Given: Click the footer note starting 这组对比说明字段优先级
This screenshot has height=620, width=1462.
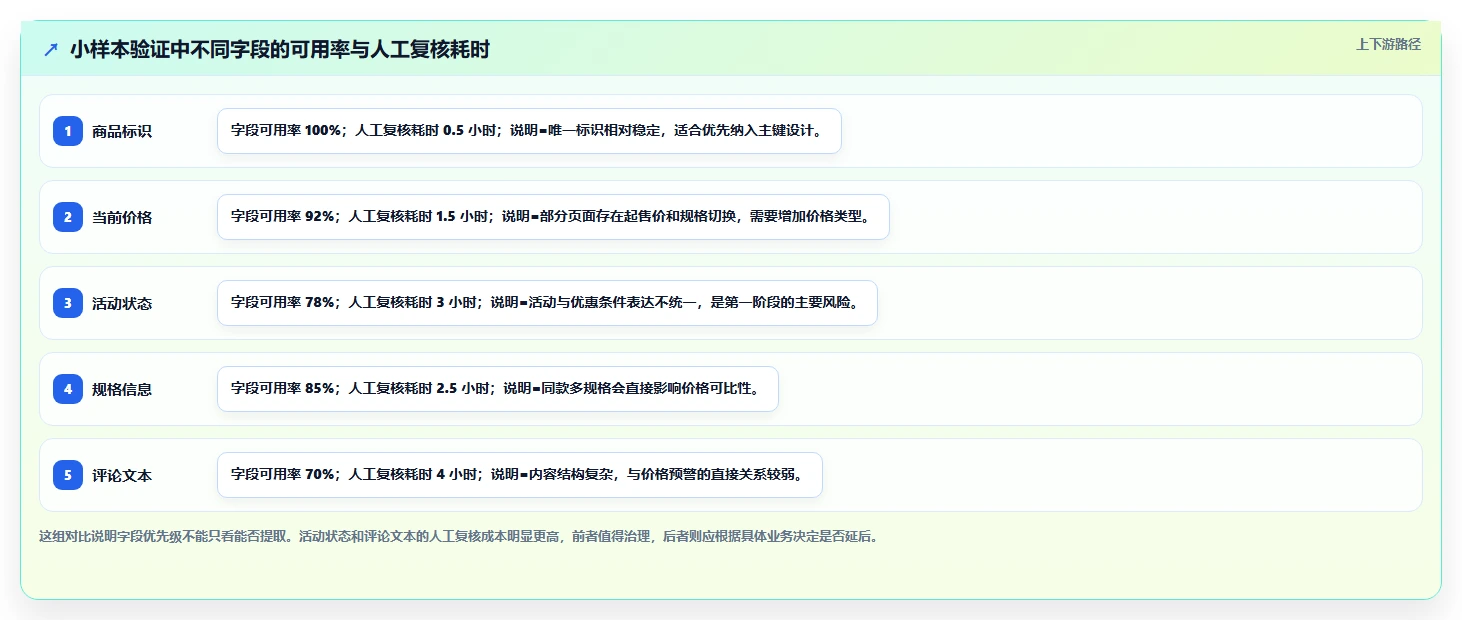Looking at the screenshot, I should (458, 537).
